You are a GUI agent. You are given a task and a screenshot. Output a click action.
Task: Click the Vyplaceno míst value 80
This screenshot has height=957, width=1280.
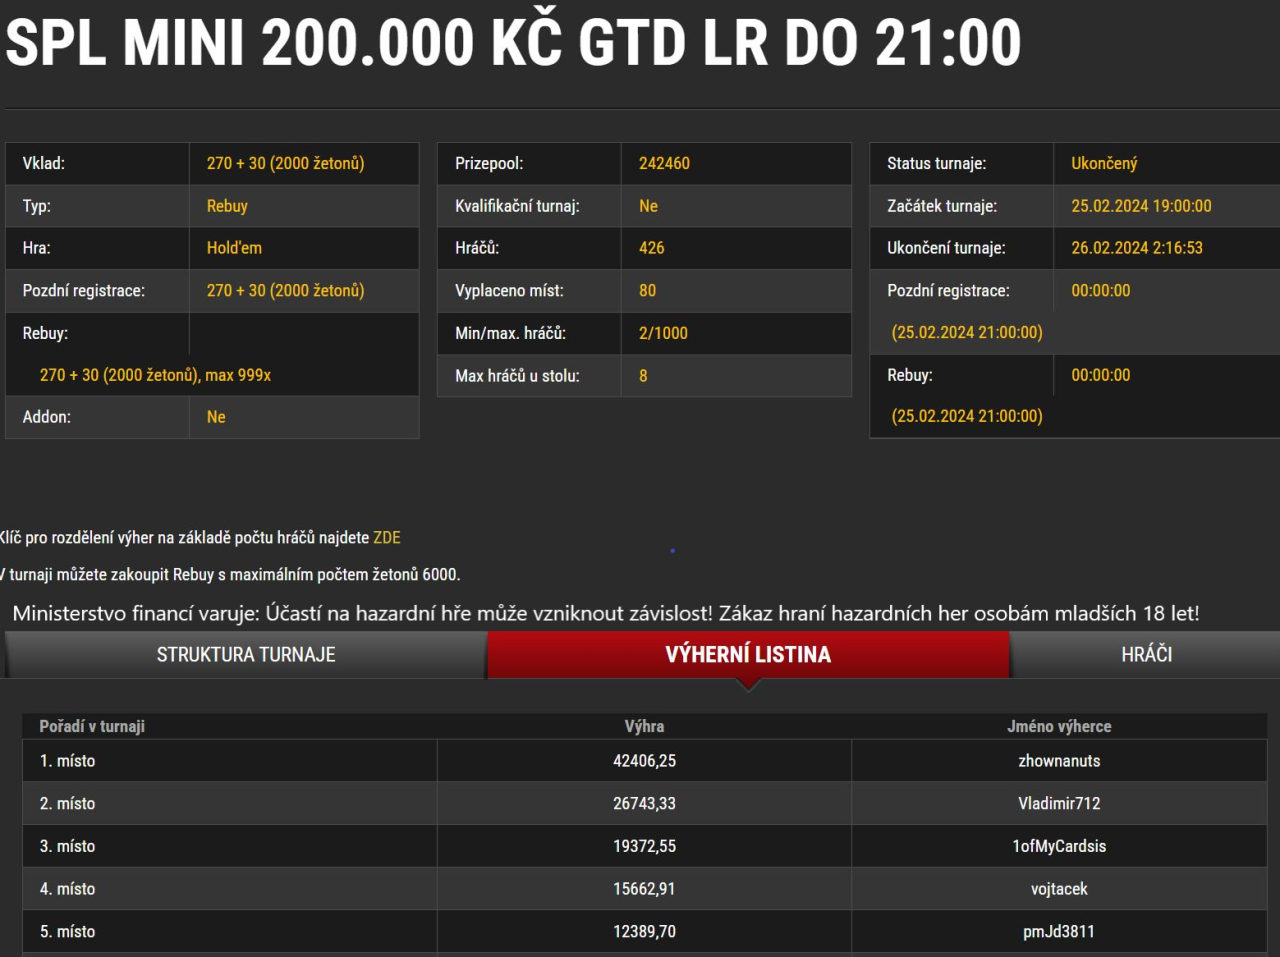pyautogui.click(x=647, y=291)
